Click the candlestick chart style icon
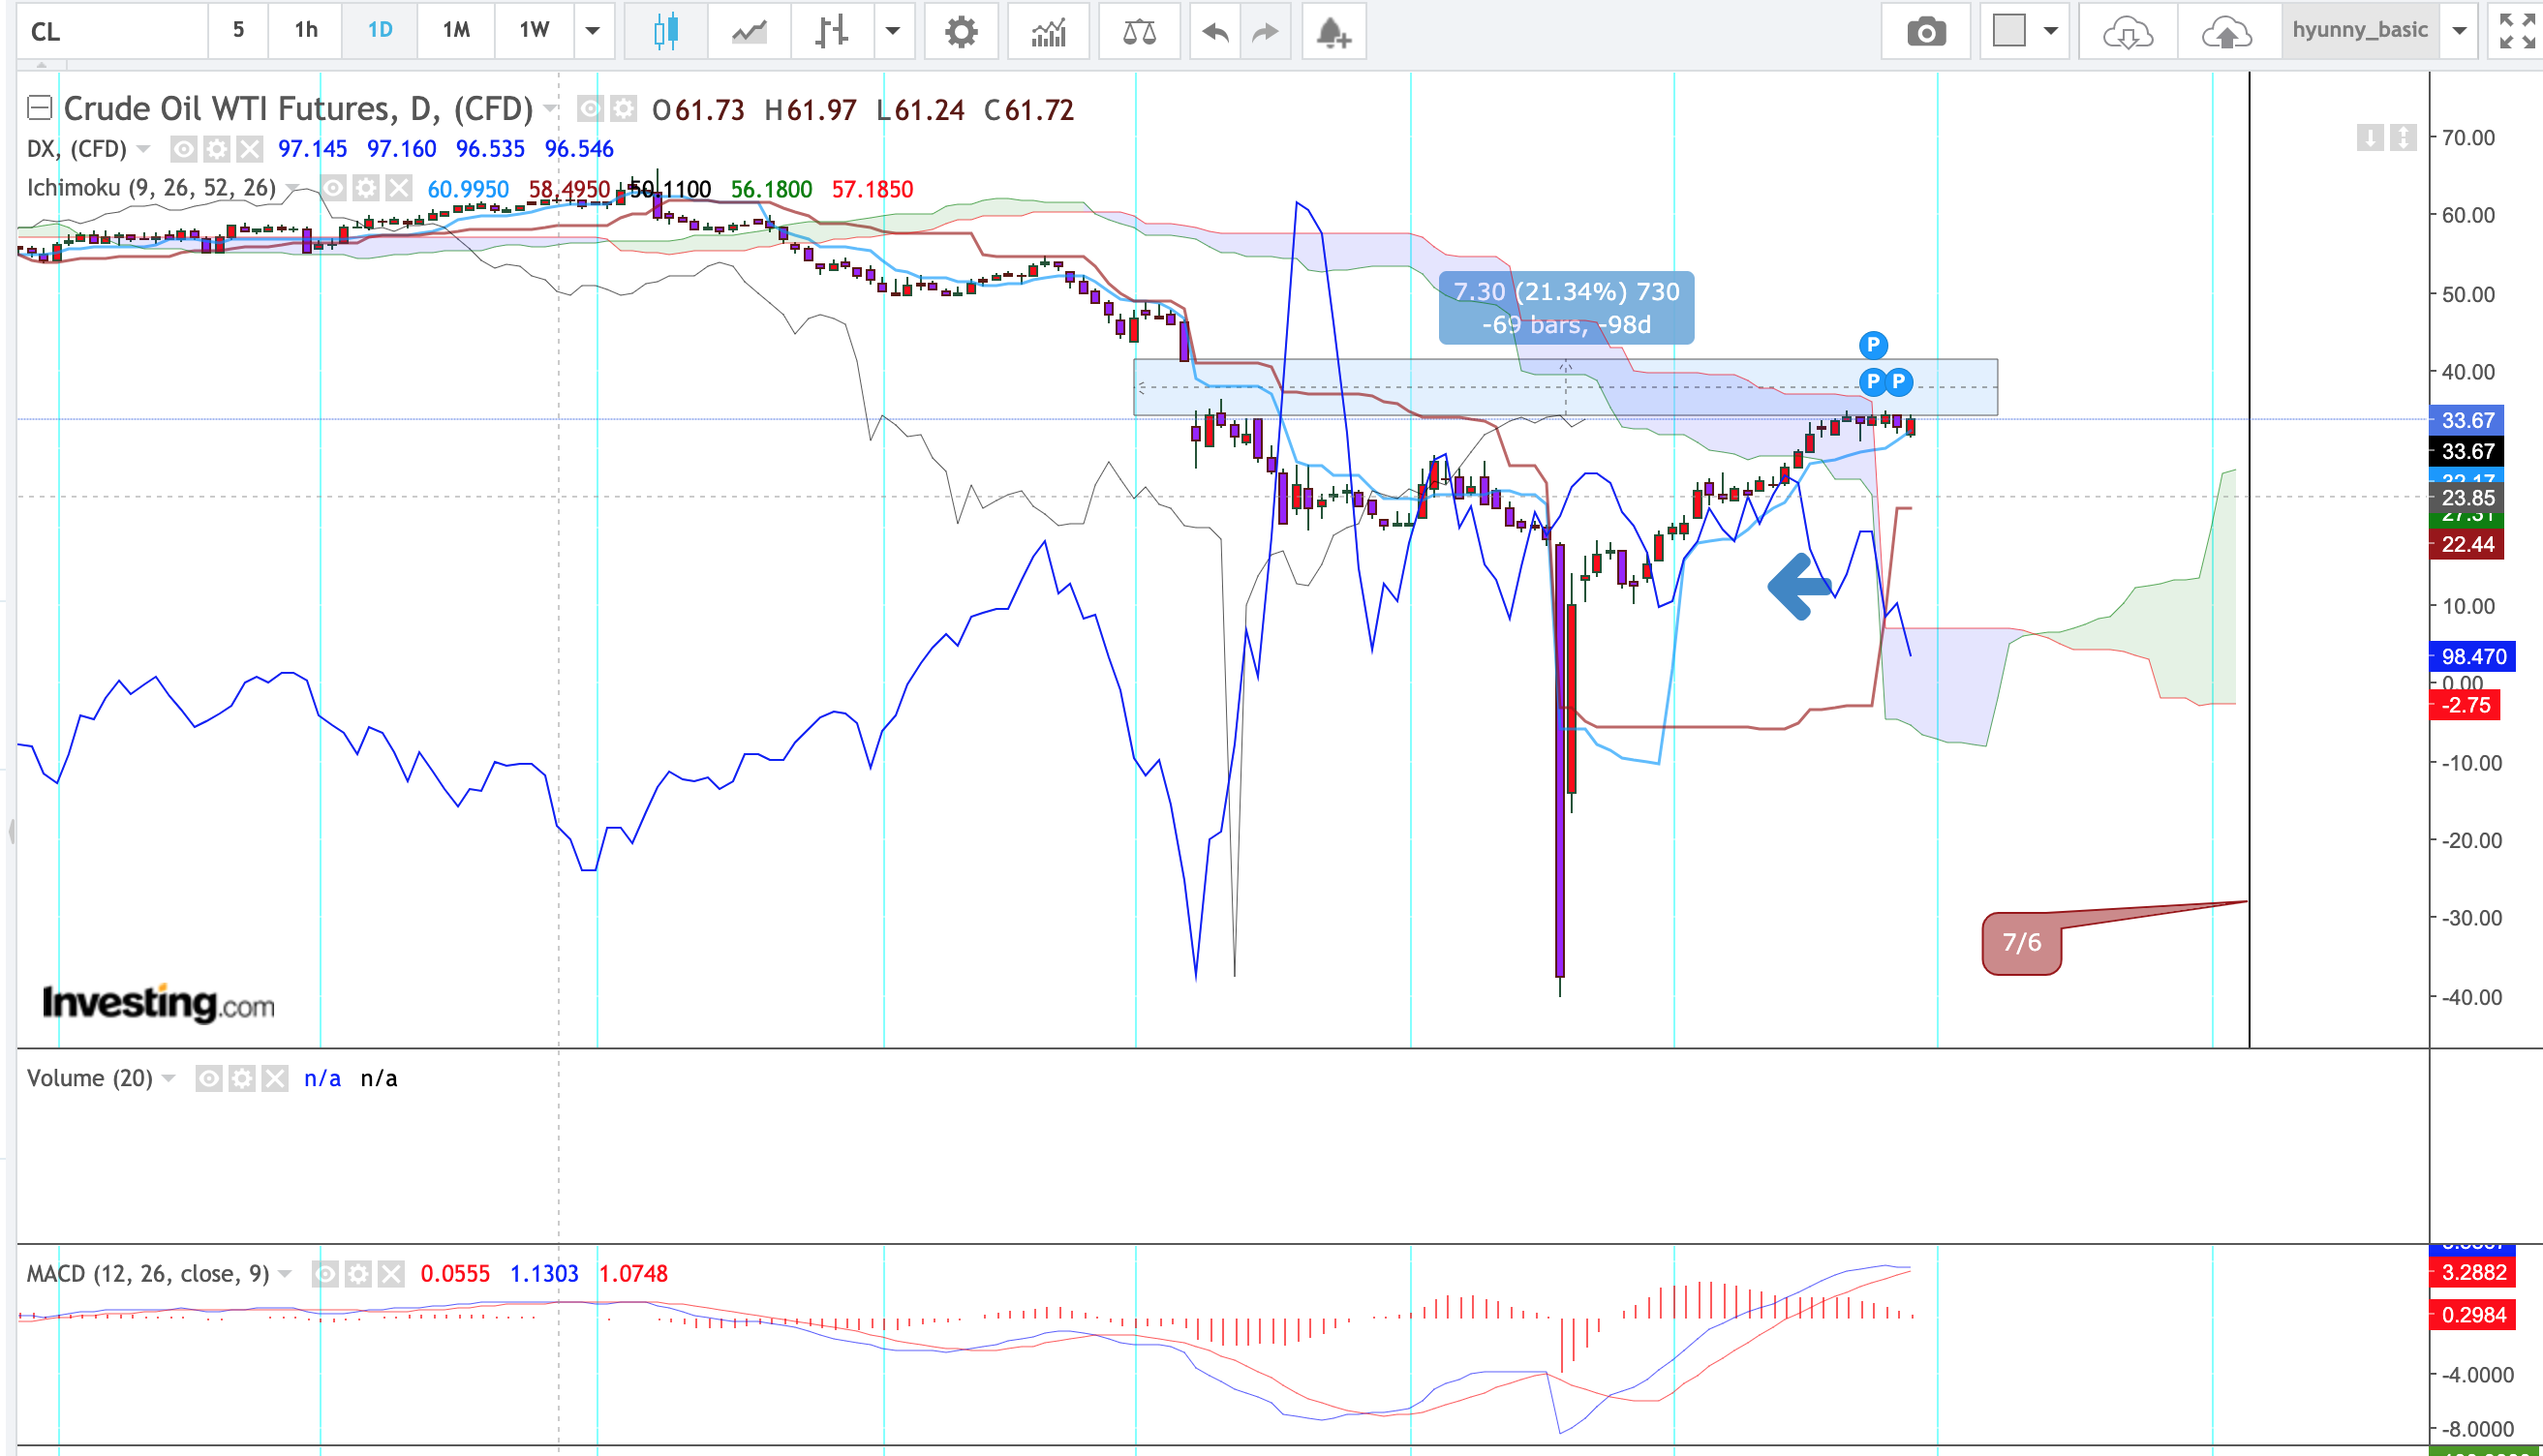Screen dimensions: 2543x1456 coord(666,31)
